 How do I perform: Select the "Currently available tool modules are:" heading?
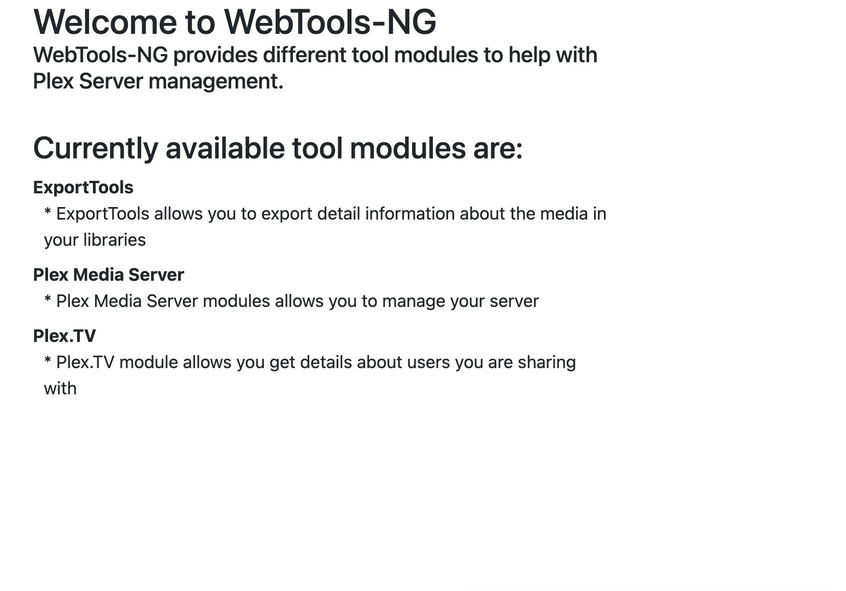277,148
